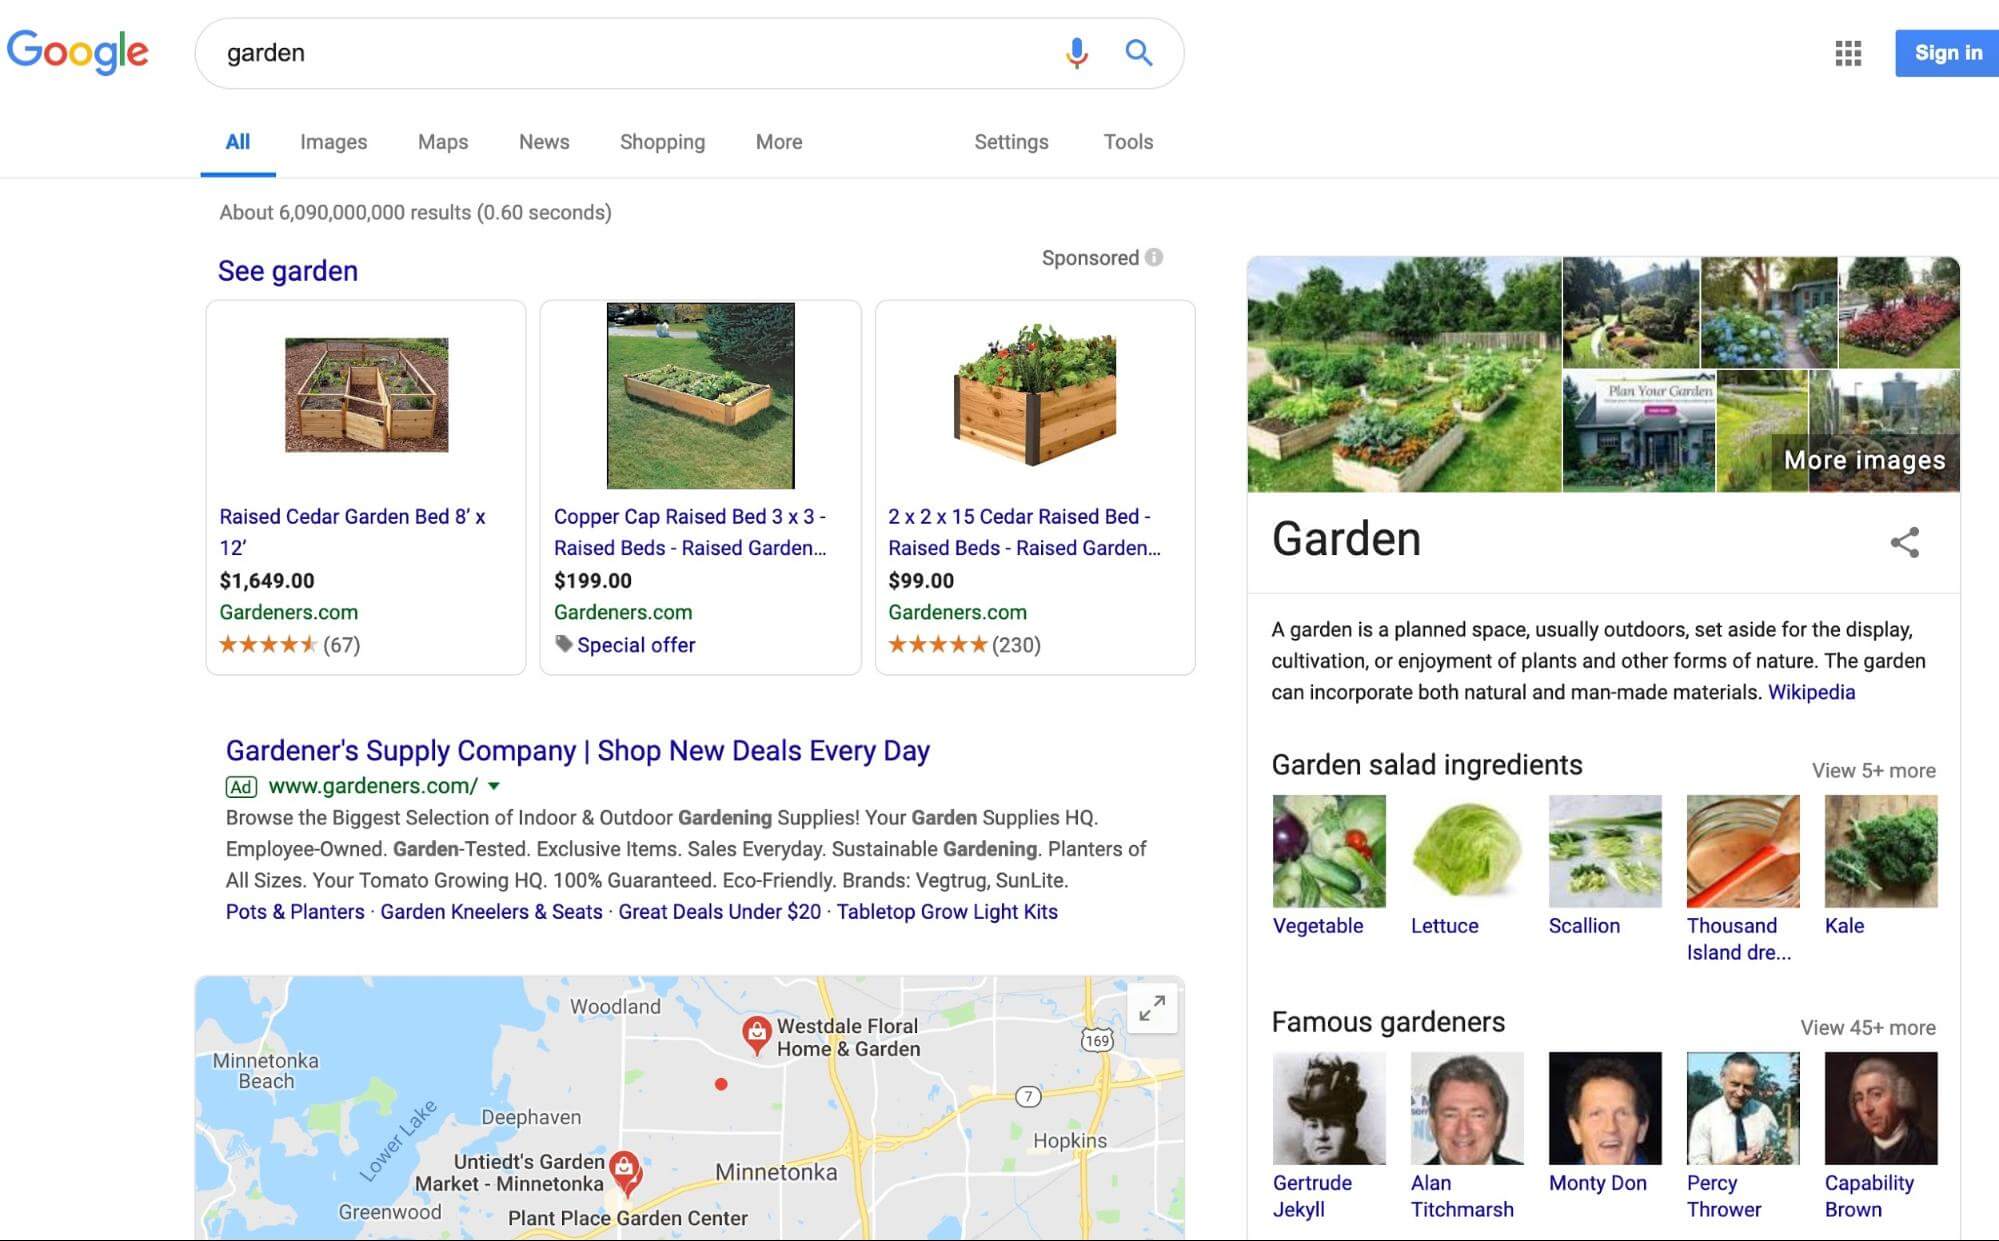Open search Tools
Screen dimensions: 1999x1241
pyautogui.click(x=1128, y=142)
